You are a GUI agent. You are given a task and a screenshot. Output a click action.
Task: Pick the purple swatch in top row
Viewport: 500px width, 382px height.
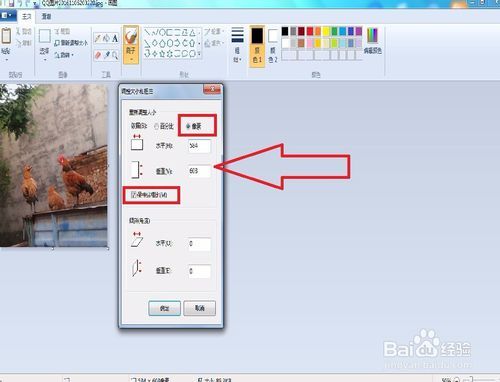359,31
